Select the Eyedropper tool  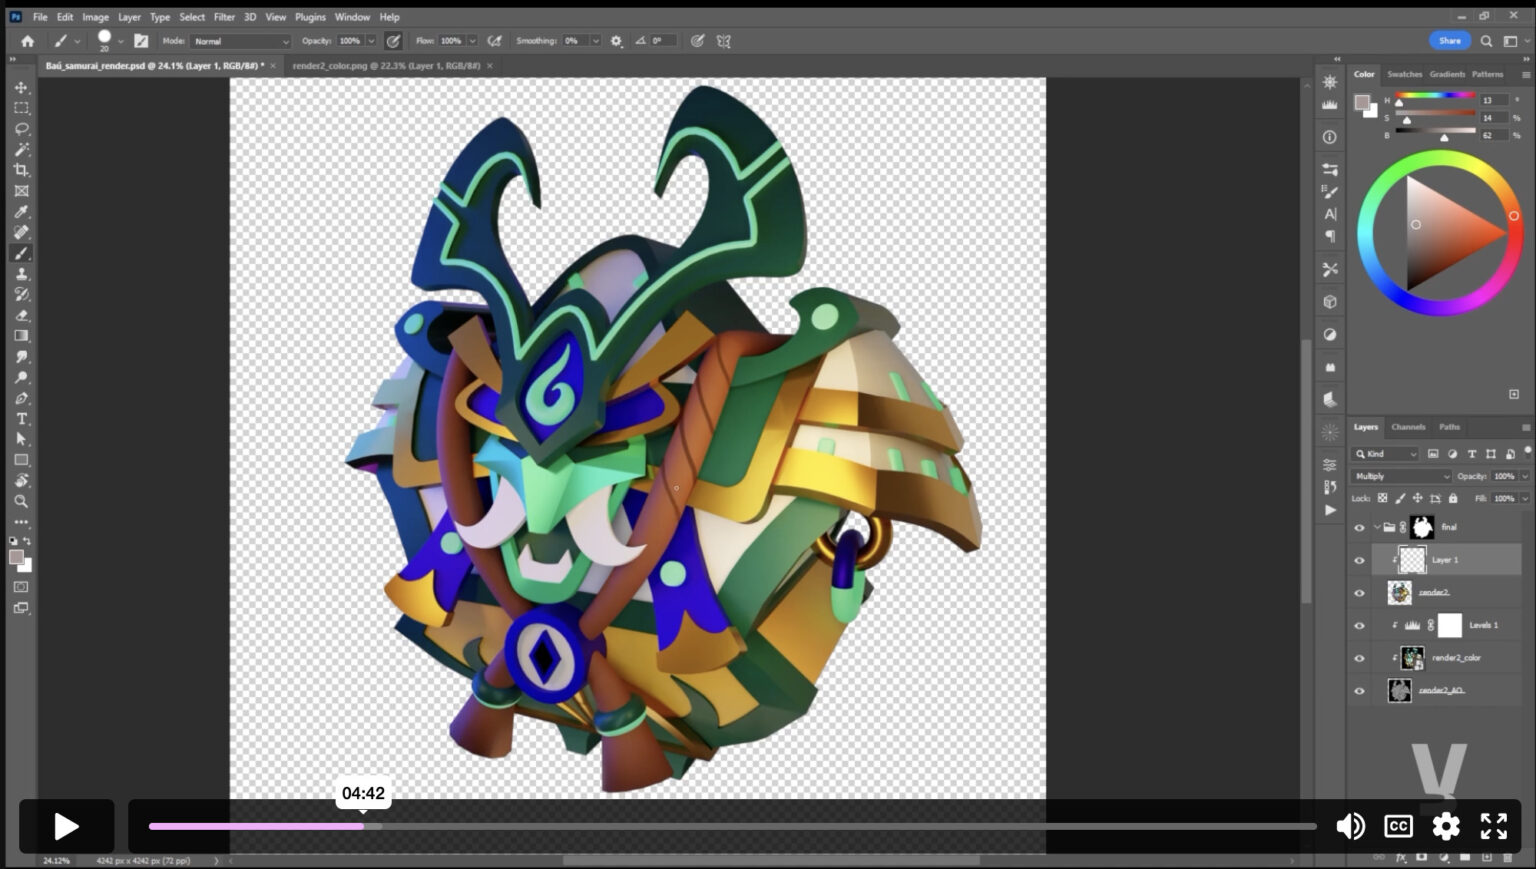[21, 212]
